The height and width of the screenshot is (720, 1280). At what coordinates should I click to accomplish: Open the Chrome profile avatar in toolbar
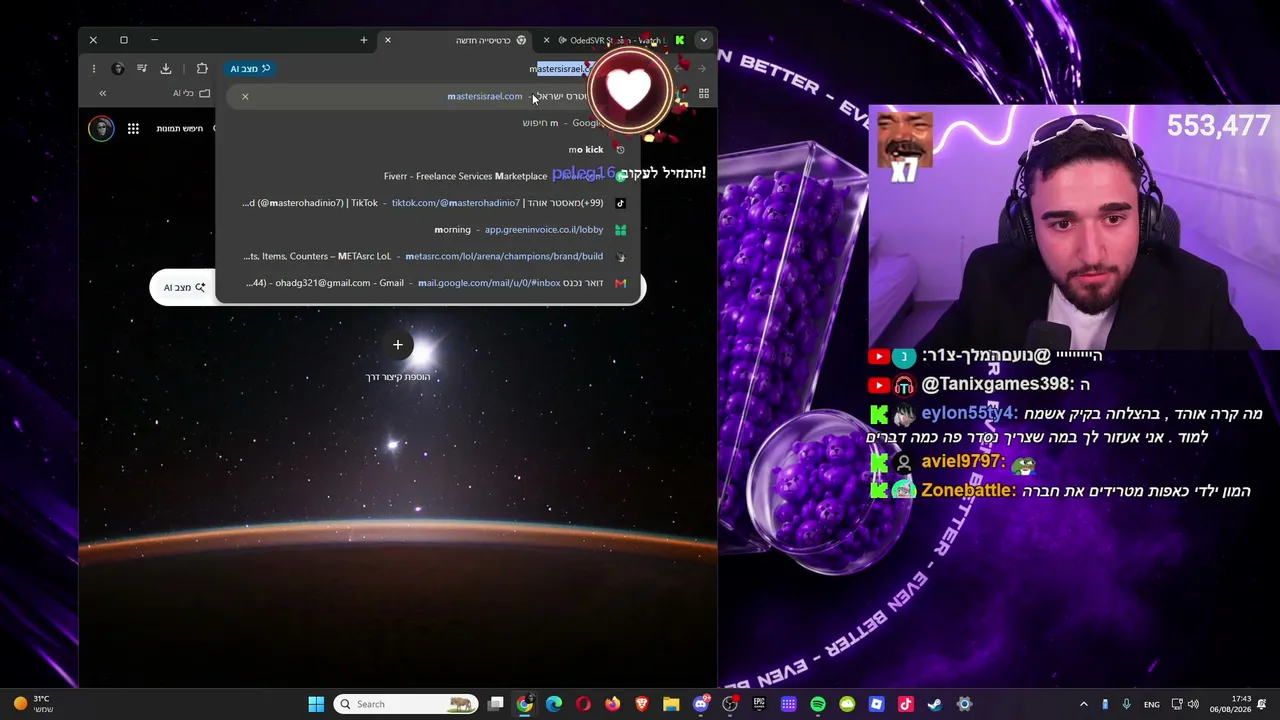click(x=118, y=69)
